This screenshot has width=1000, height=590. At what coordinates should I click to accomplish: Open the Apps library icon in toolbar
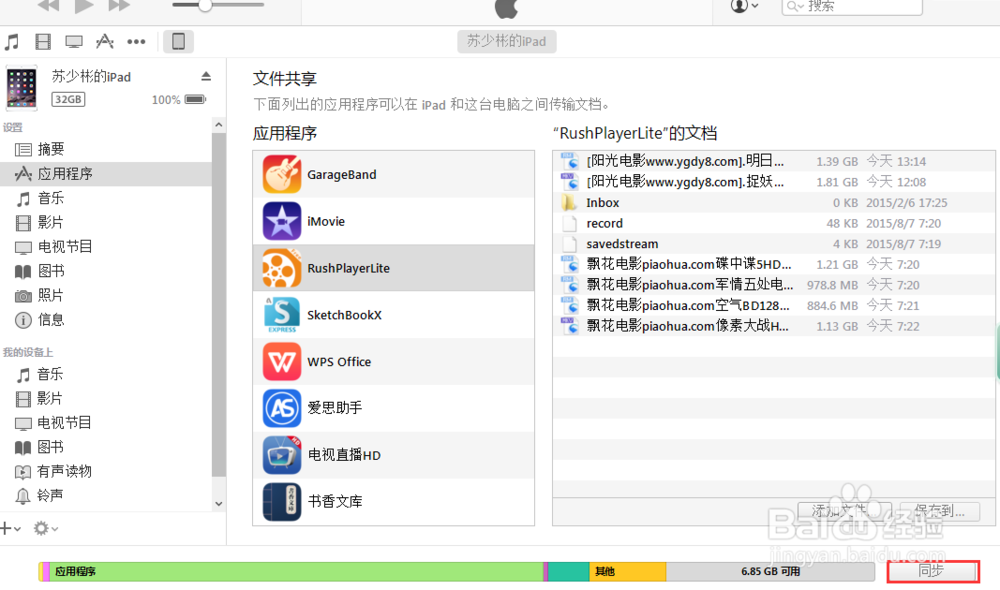[x=105, y=42]
